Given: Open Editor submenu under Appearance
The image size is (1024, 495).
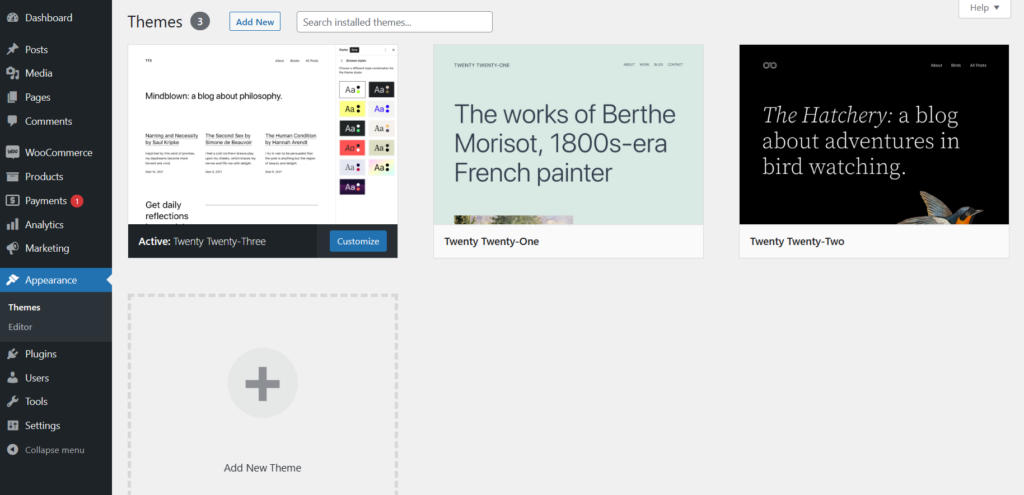Looking at the screenshot, I should (x=20, y=327).
